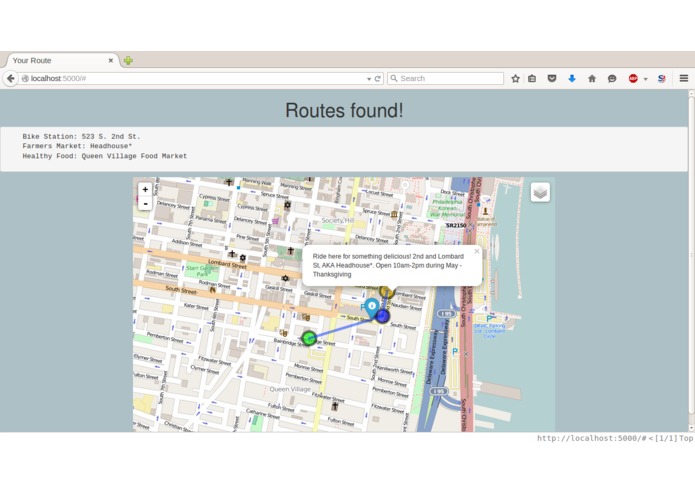This screenshot has height=494, width=695.
Task: Select the Your Route tab
Action: tap(60, 60)
